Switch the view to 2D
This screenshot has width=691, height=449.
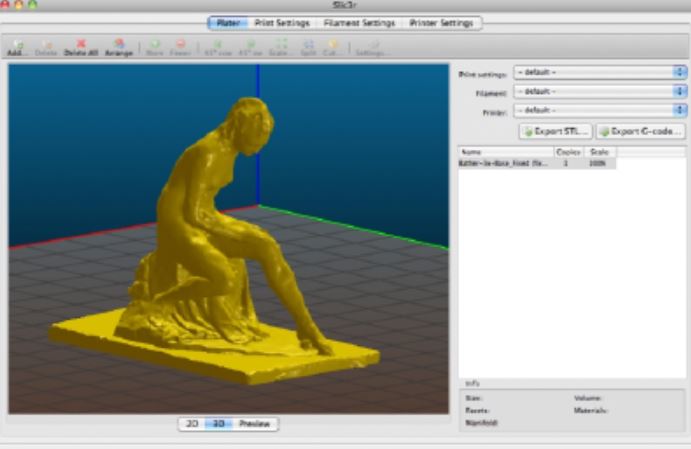click(x=192, y=424)
